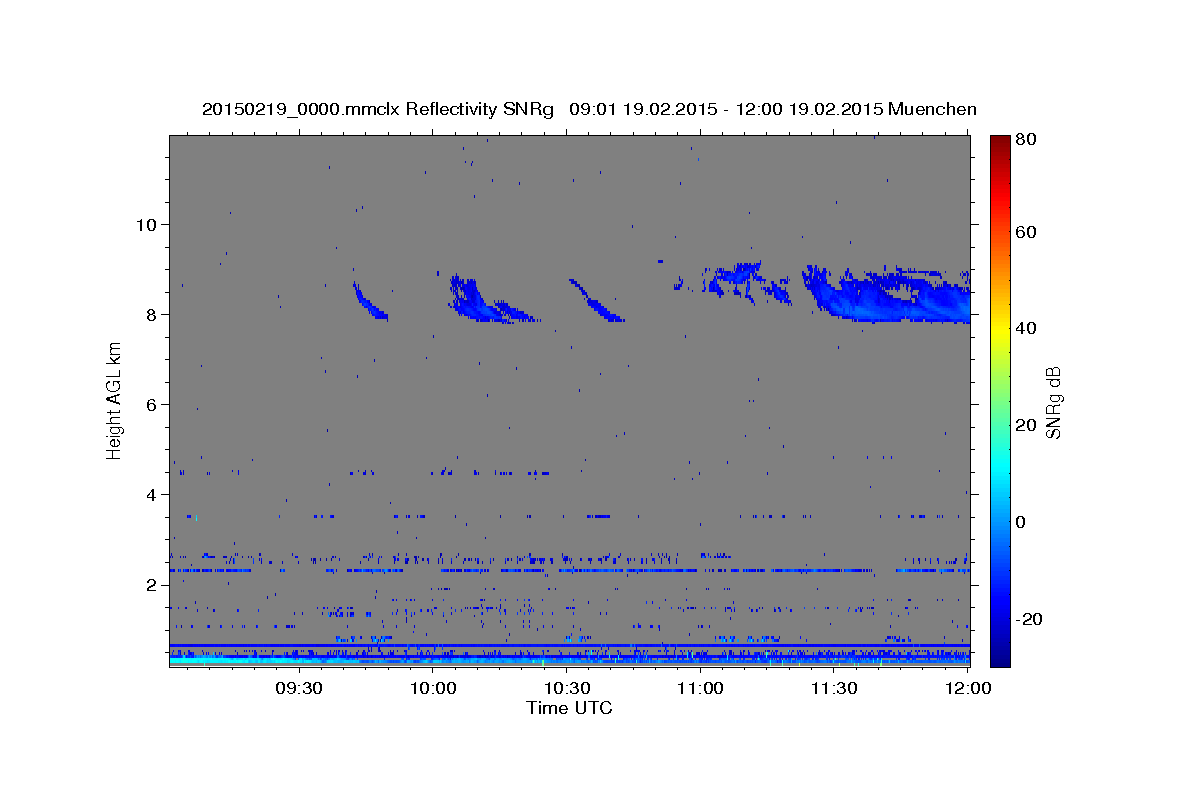Click the yellow section of the colorbar

click(1000, 330)
